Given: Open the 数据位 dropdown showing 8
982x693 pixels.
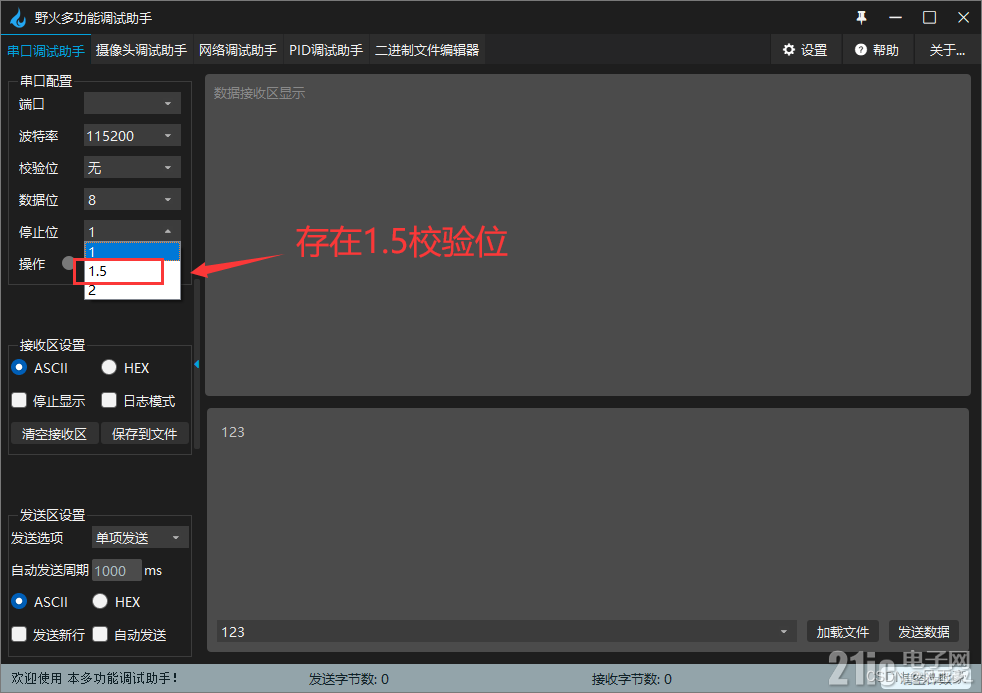Looking at the screenshot, I should [132, 199].
